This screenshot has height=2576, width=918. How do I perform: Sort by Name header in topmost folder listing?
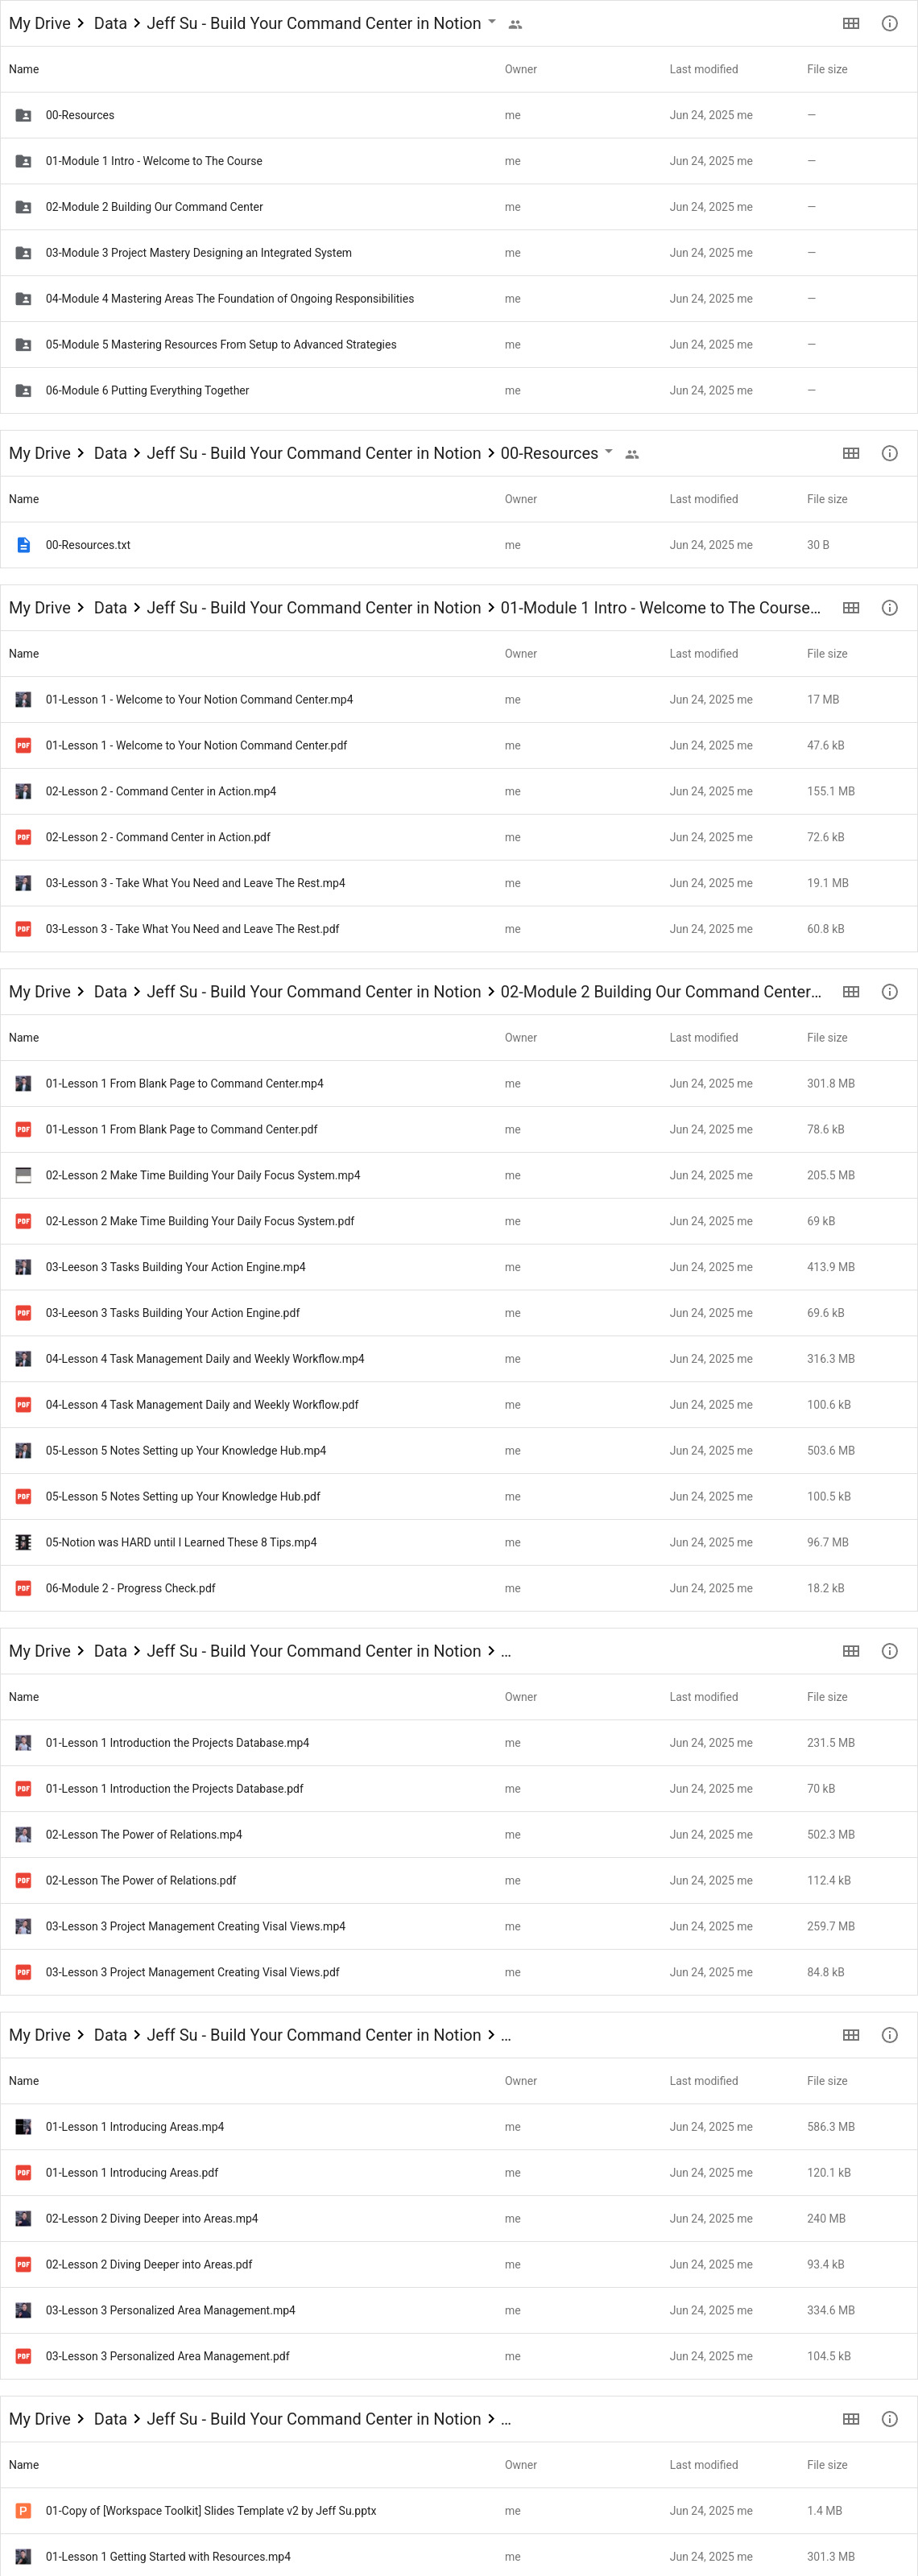(24, 69)
